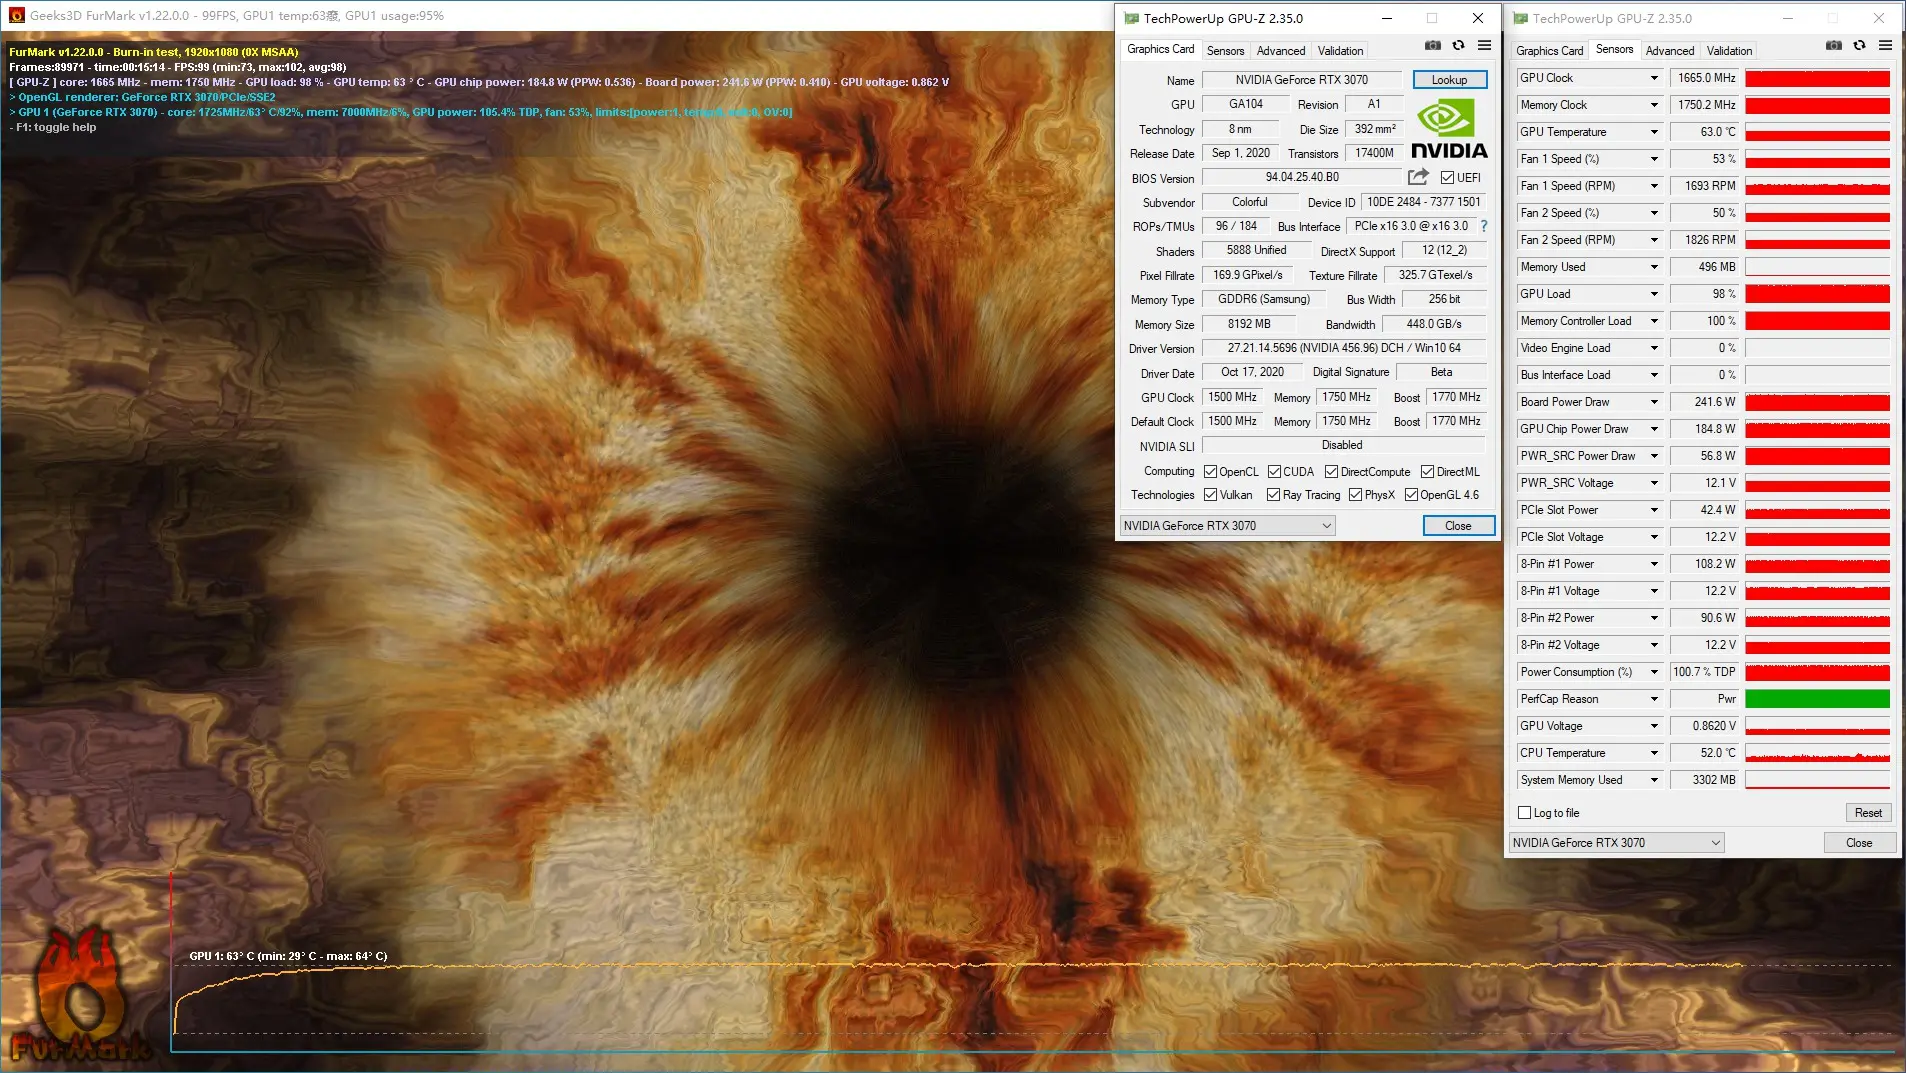Click the BIOS Version field
The image size is (1906, 1073).
(1302, 177)
